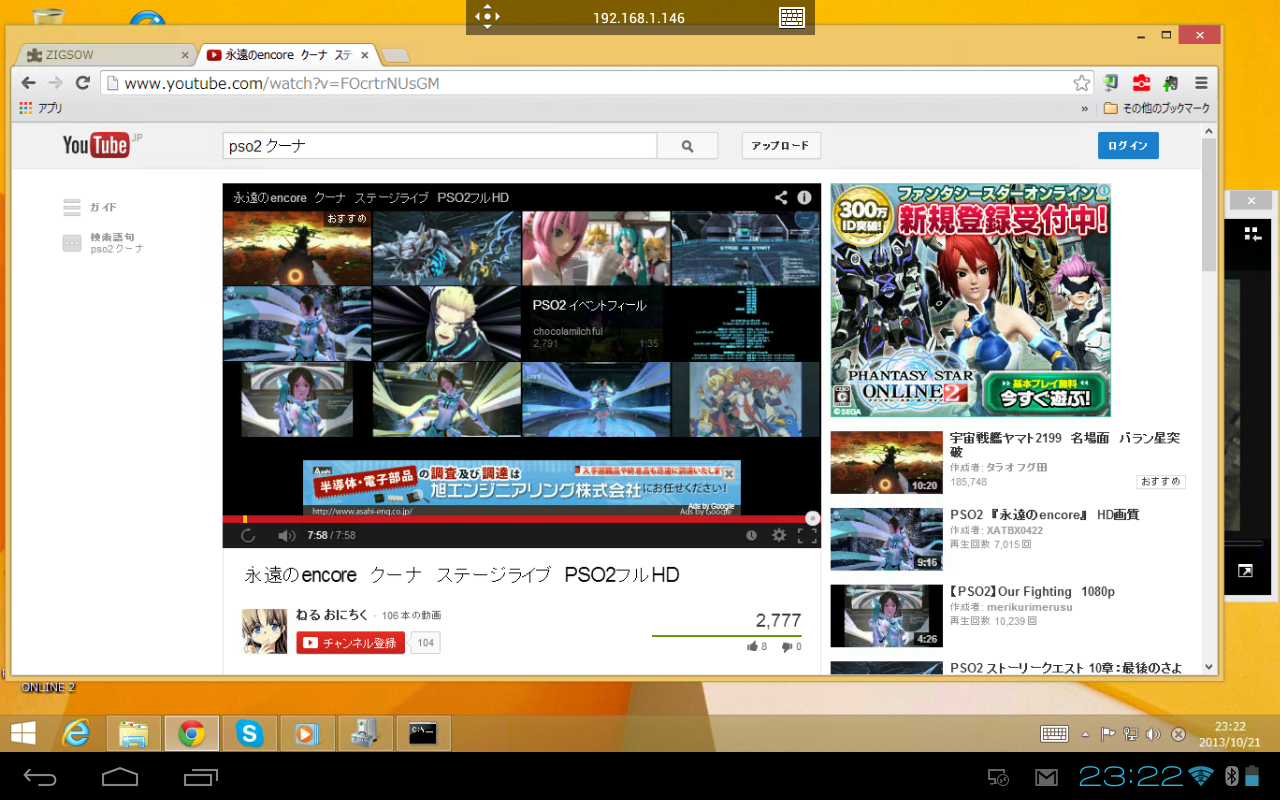Mute the video with the speaker icon
The width and height of the screenshot is (1280, 800).
[x=286, y=535]
